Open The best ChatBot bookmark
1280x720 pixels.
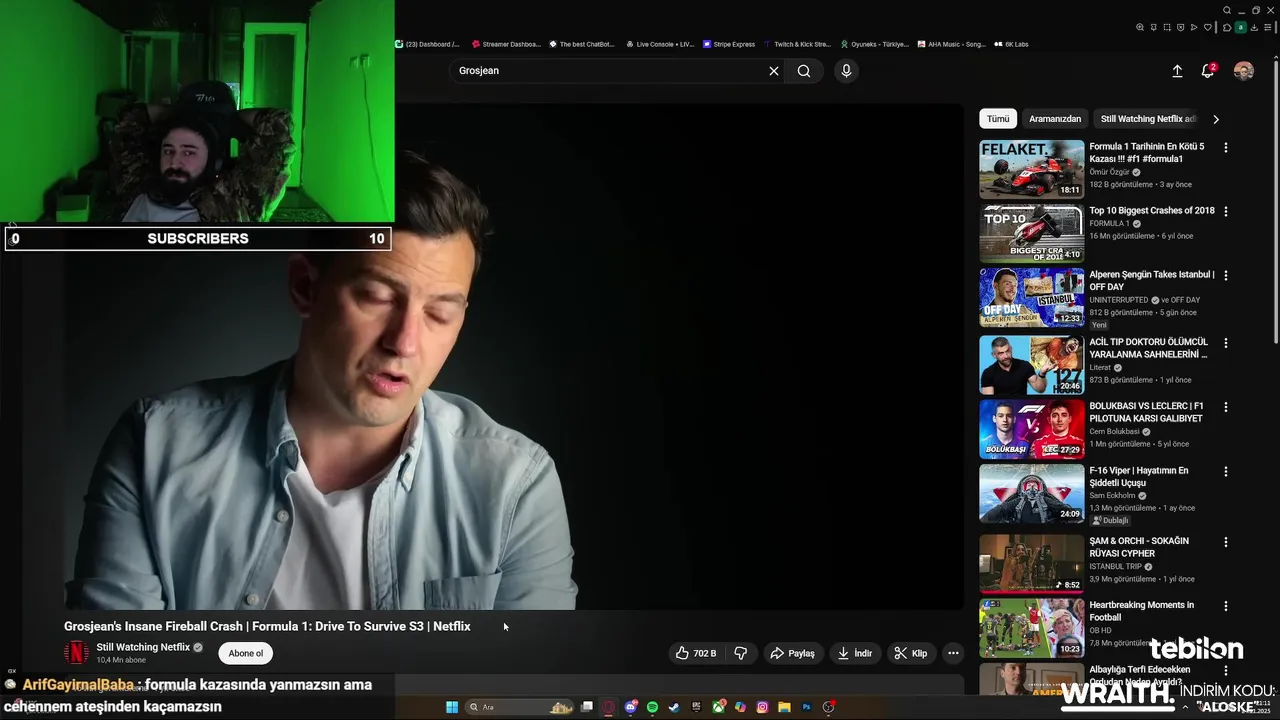point(581,44)
